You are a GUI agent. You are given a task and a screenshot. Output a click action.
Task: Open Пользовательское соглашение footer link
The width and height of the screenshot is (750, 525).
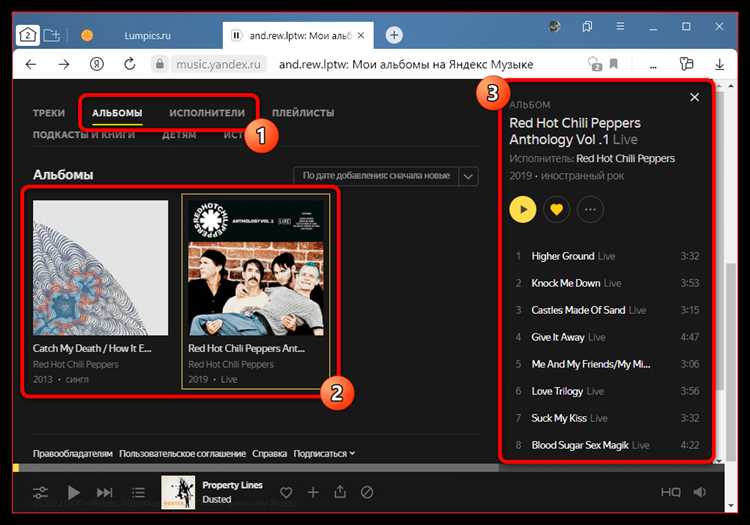click(x=182, y=453)
